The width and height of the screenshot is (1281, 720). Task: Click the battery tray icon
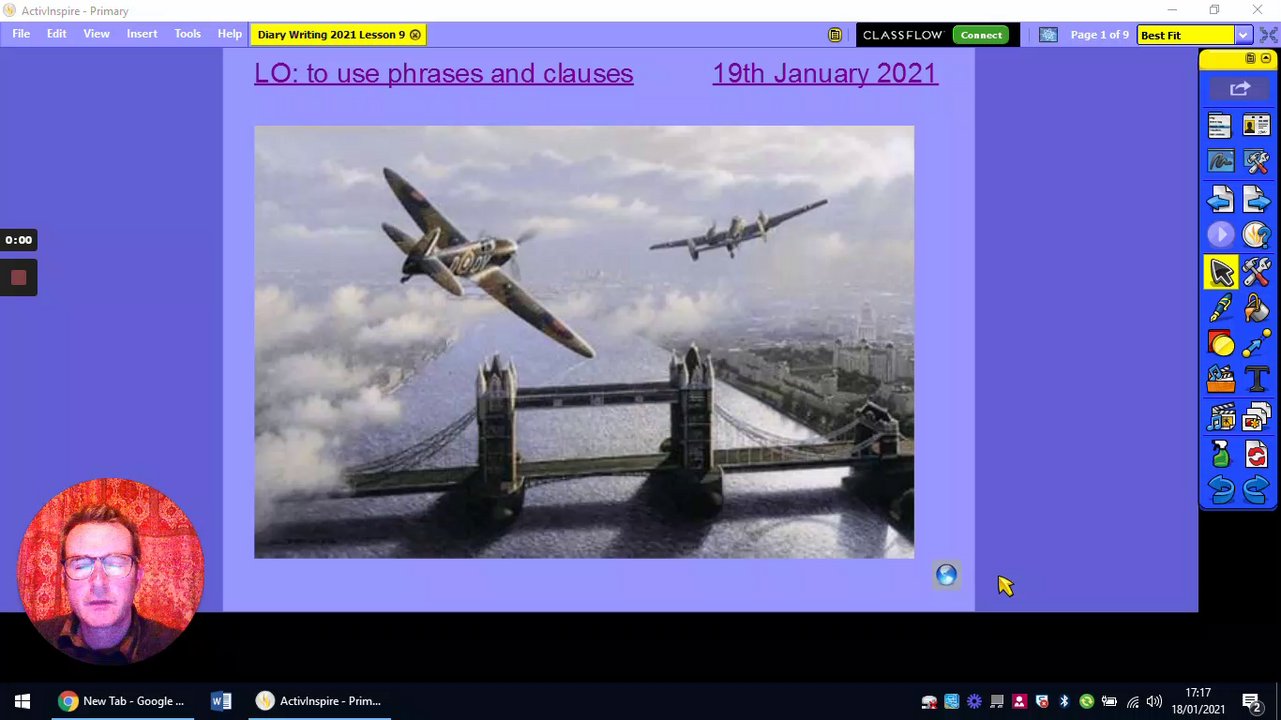tap(1109, 702)
